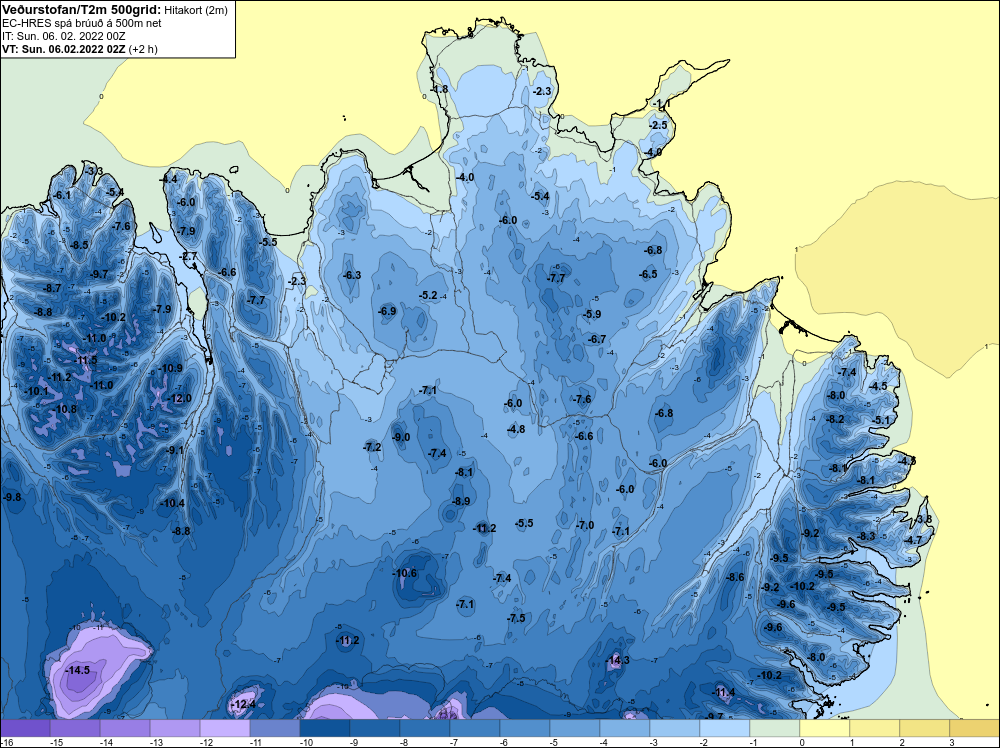1000x748 pixels.
Task: Click the 'Hitakort (2m)' header label
Action: pyautogui.click(x=195, y=10)
